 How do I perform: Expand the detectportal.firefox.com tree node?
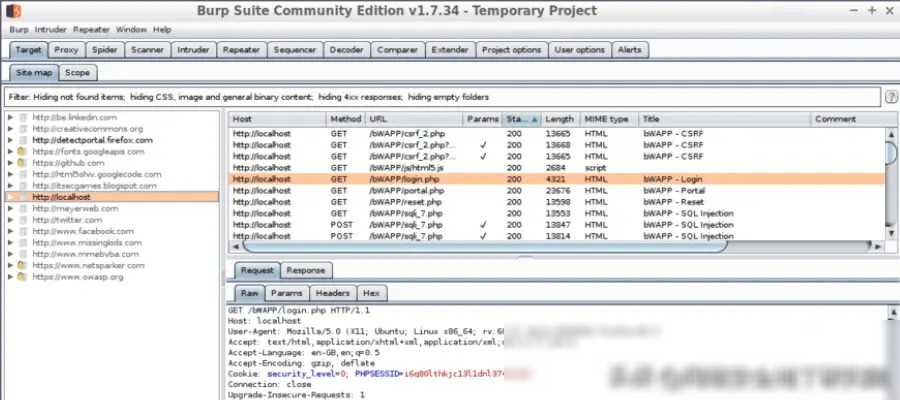click(10, 140)
